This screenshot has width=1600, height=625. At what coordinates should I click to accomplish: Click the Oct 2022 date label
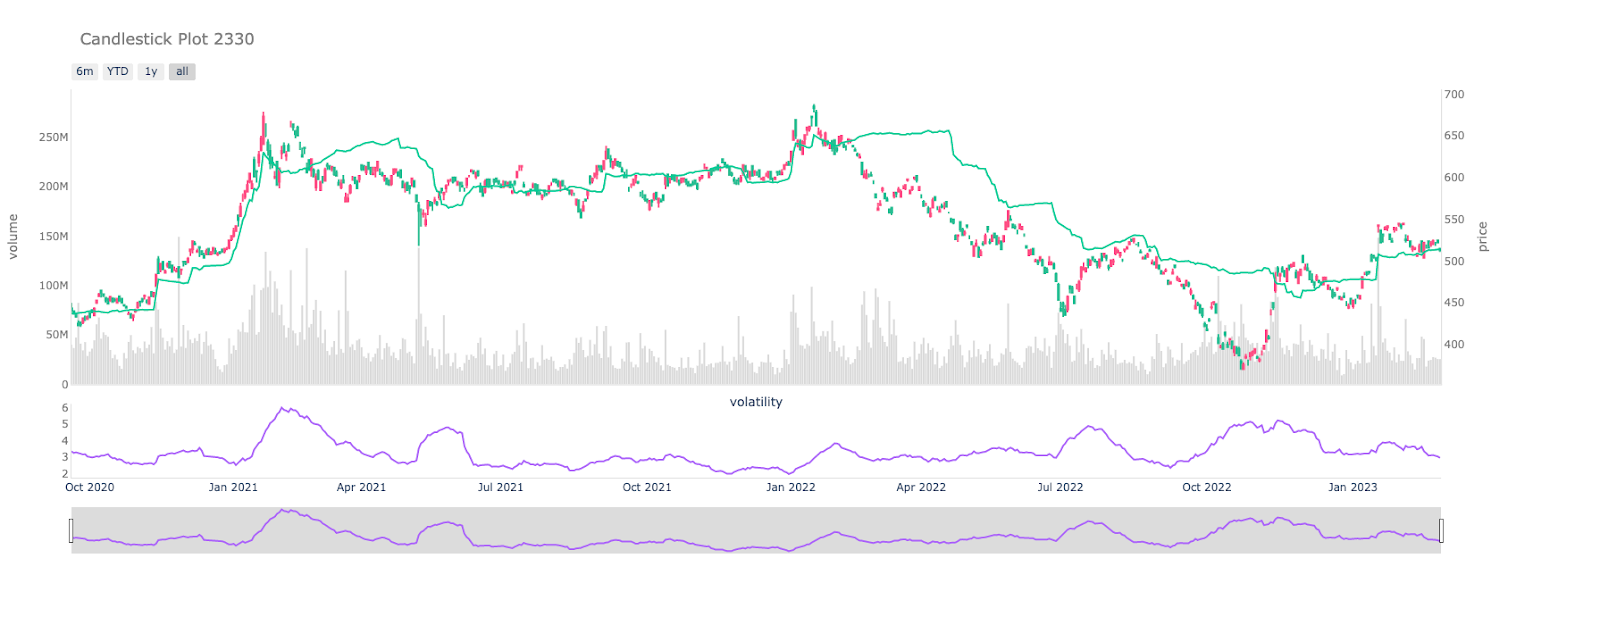1207,488
